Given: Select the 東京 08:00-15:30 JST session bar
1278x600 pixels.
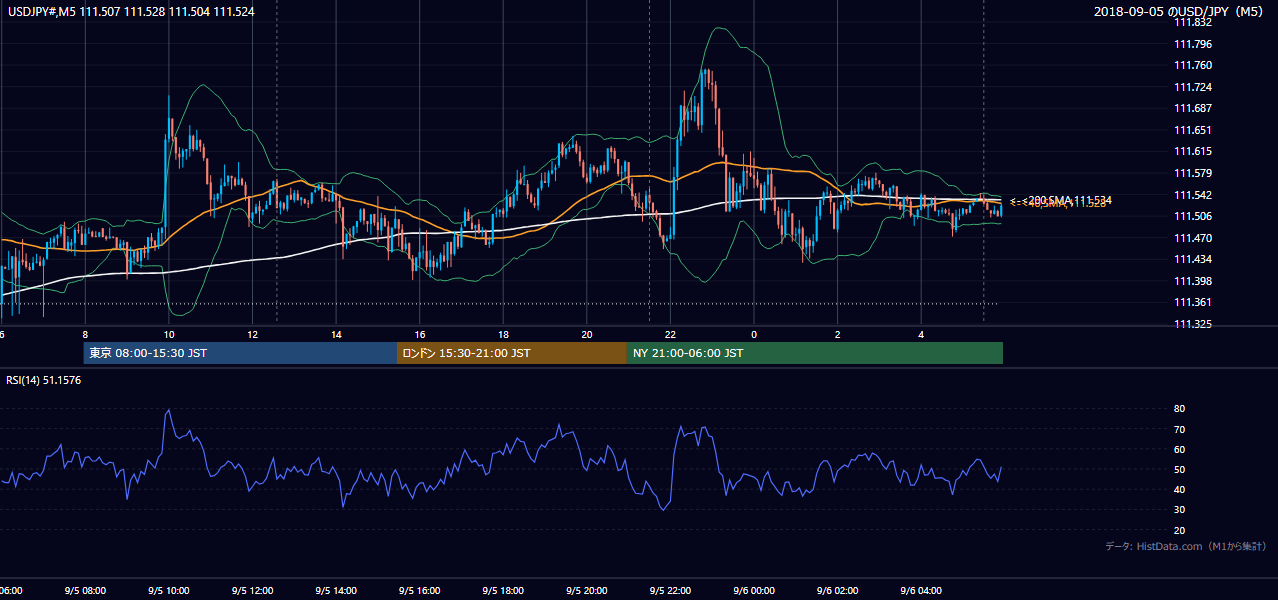Looking at the screenshot, I should pos(240,353).
